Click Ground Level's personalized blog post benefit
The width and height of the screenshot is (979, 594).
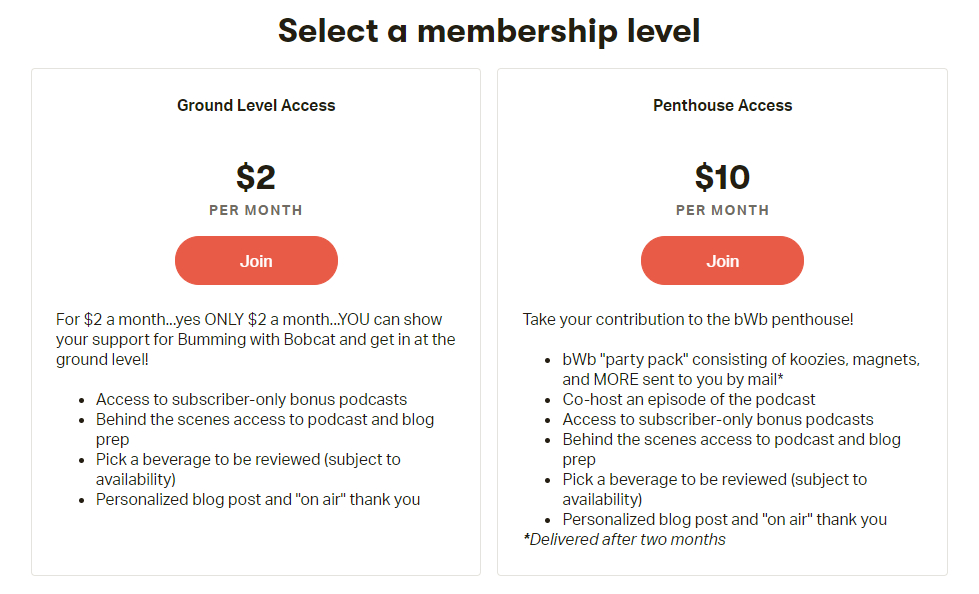(x=258, y=499)
